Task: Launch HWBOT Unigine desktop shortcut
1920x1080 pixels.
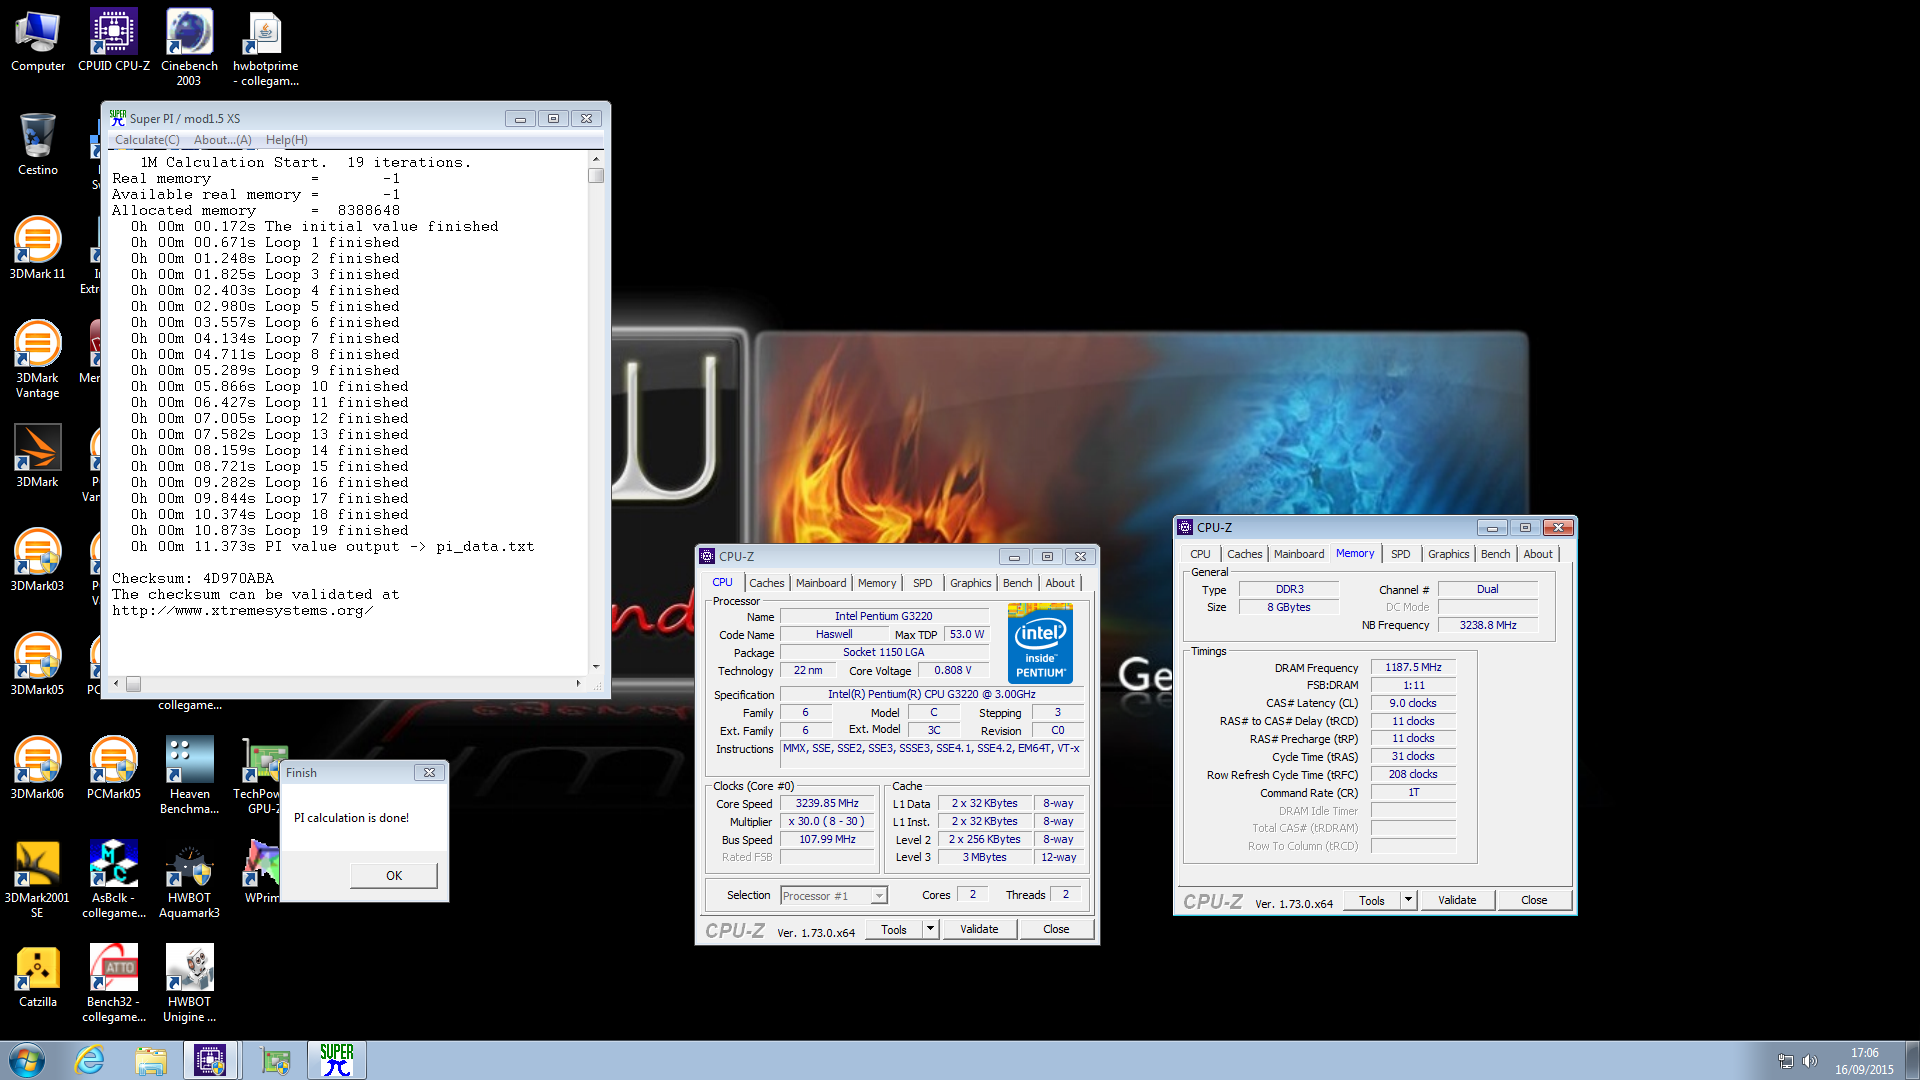Action: pyautogui.click(x=189, y=984)
